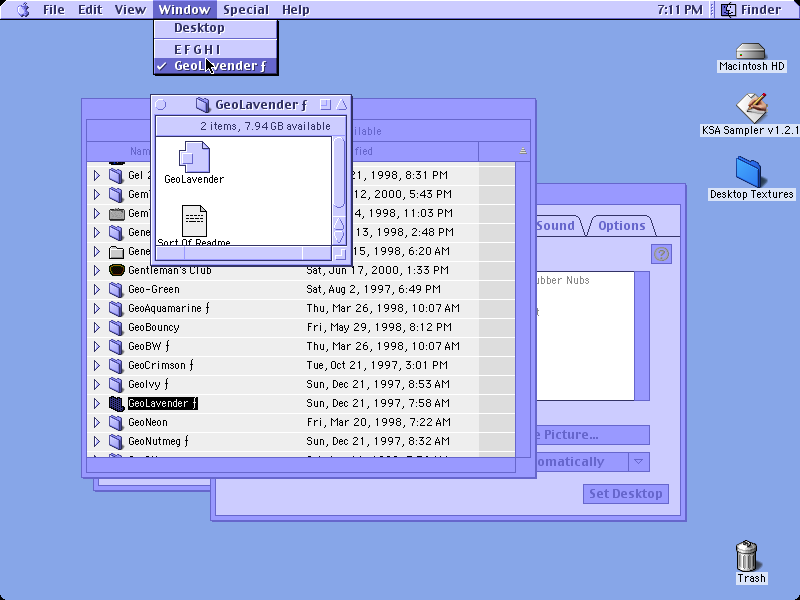Select the GeoBouncy folder name
This screenshot has width=800, height=600.
coord(154,327)
